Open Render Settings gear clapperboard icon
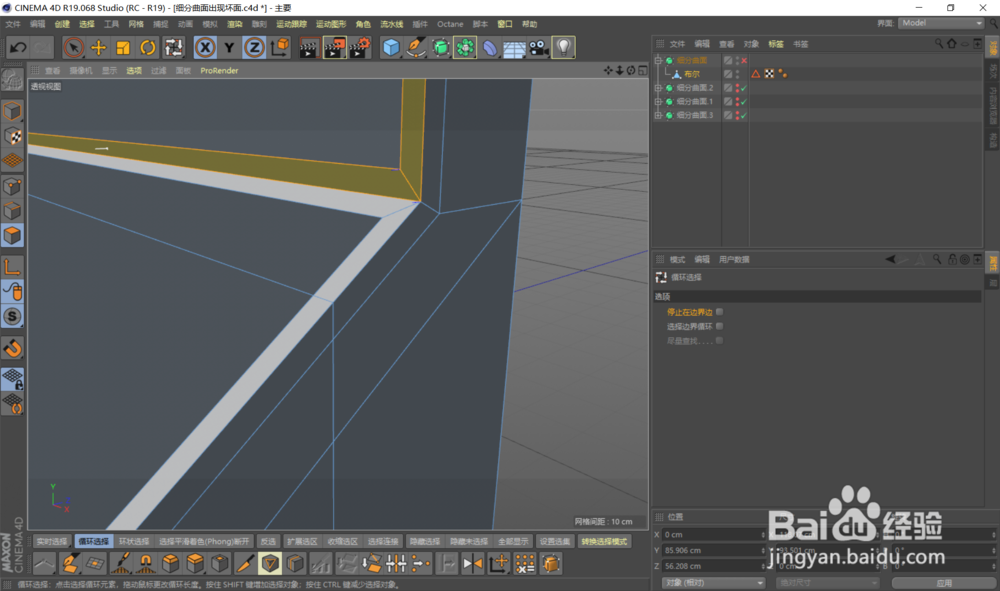 pos(360,48)
